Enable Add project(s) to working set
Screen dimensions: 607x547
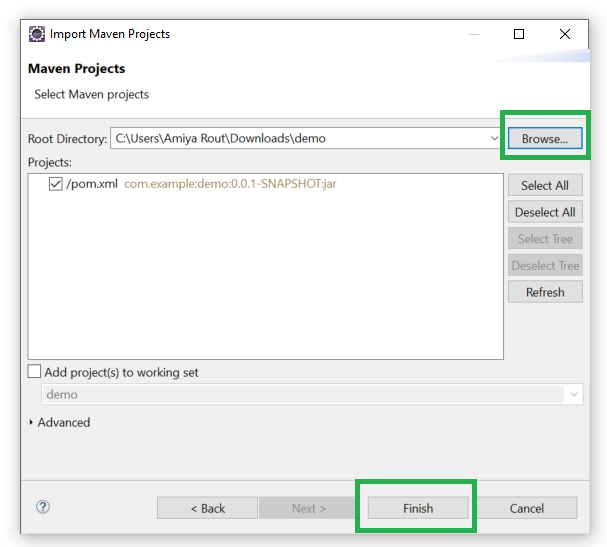[34, 371]
